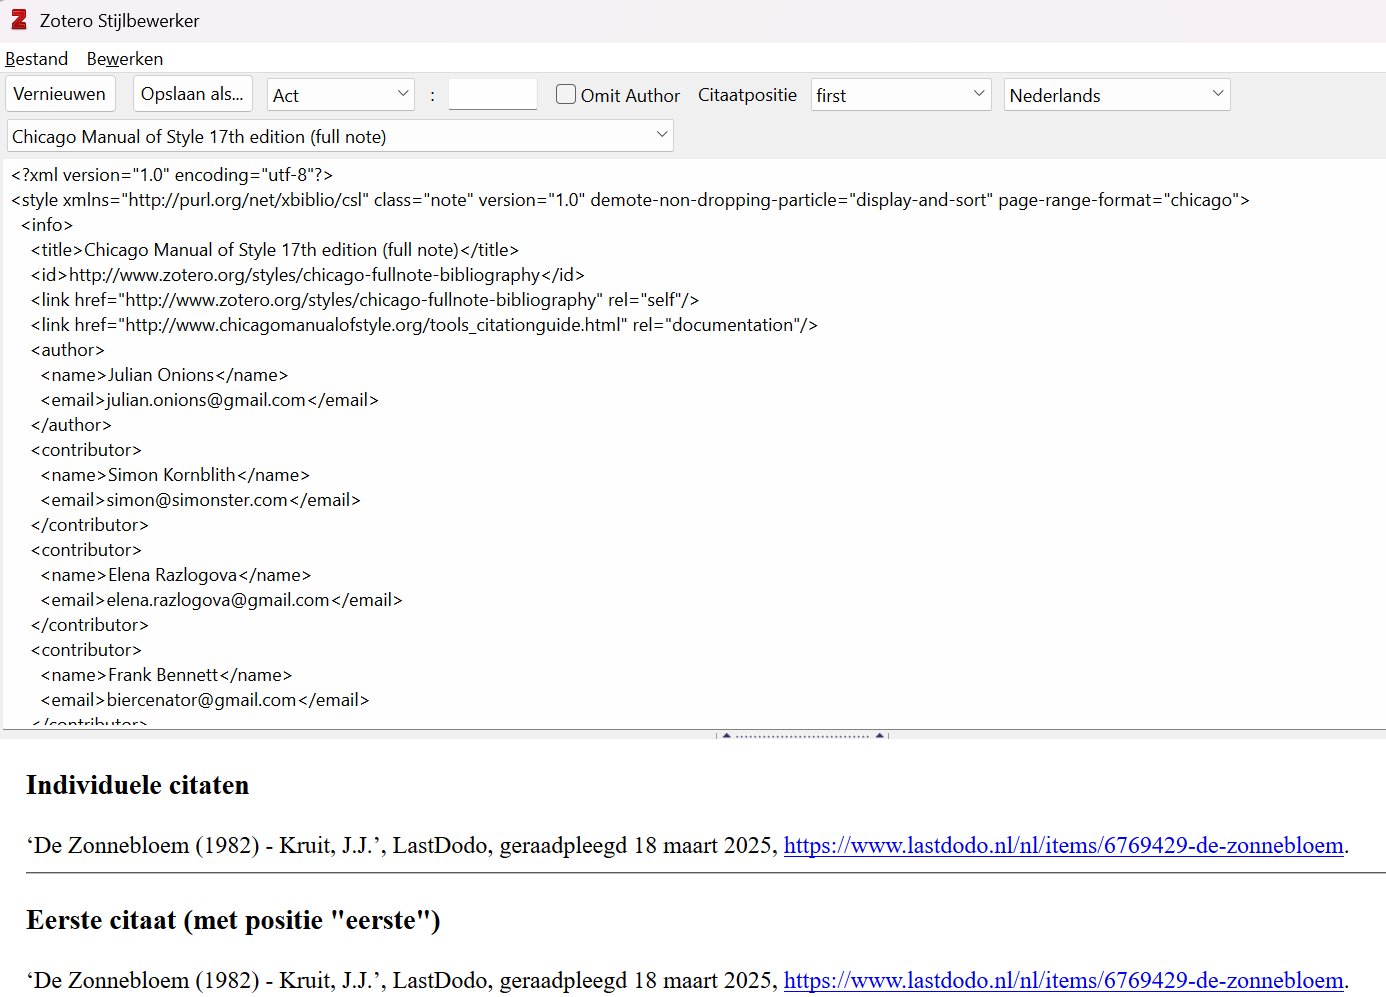Image resolution: width=1386 pixels, height=997 pixels.
Task: Click the simon@simonster.com email line
Action: click(201, 500)
